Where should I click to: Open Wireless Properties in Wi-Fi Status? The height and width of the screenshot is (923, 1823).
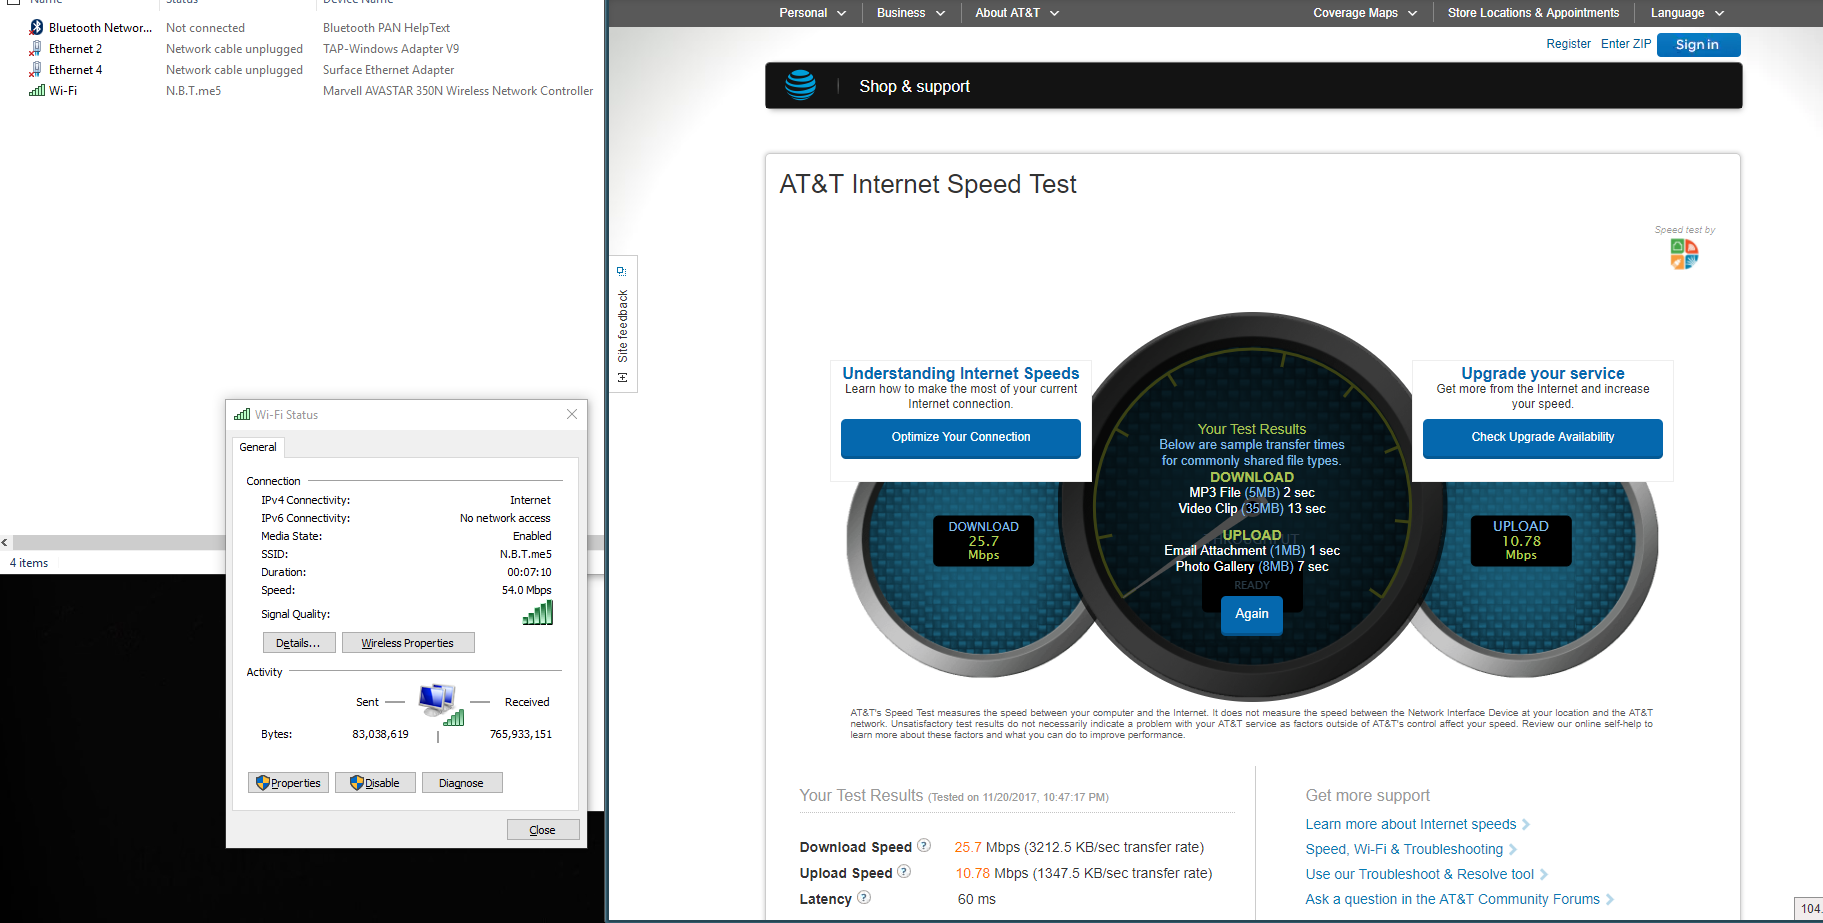click(407, 643)
